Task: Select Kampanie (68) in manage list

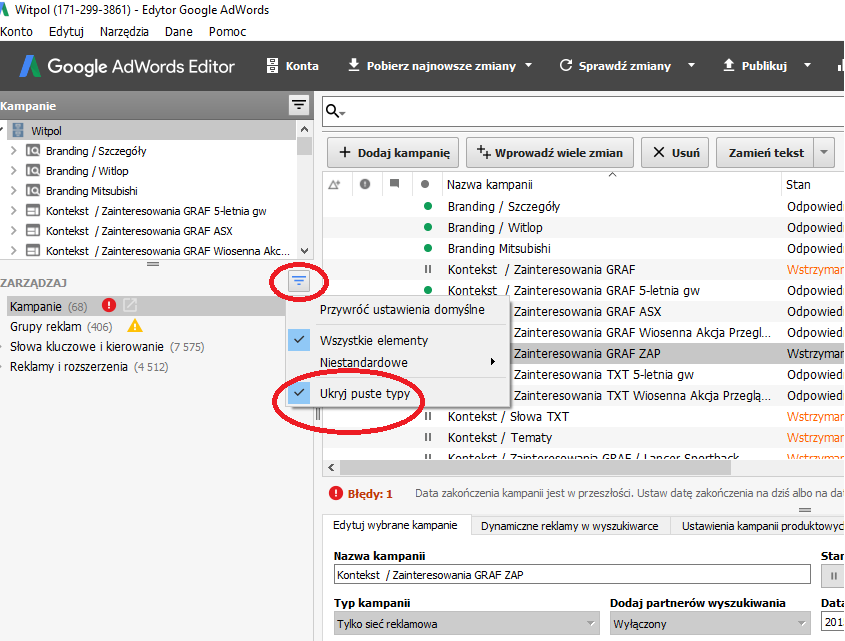Action: coord(49,306)
